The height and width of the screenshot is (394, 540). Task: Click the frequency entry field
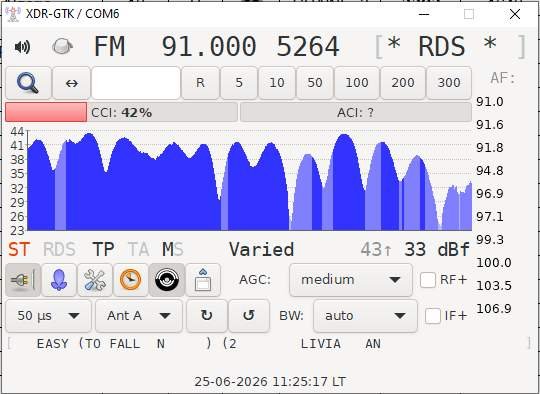(x=136, y=83)
